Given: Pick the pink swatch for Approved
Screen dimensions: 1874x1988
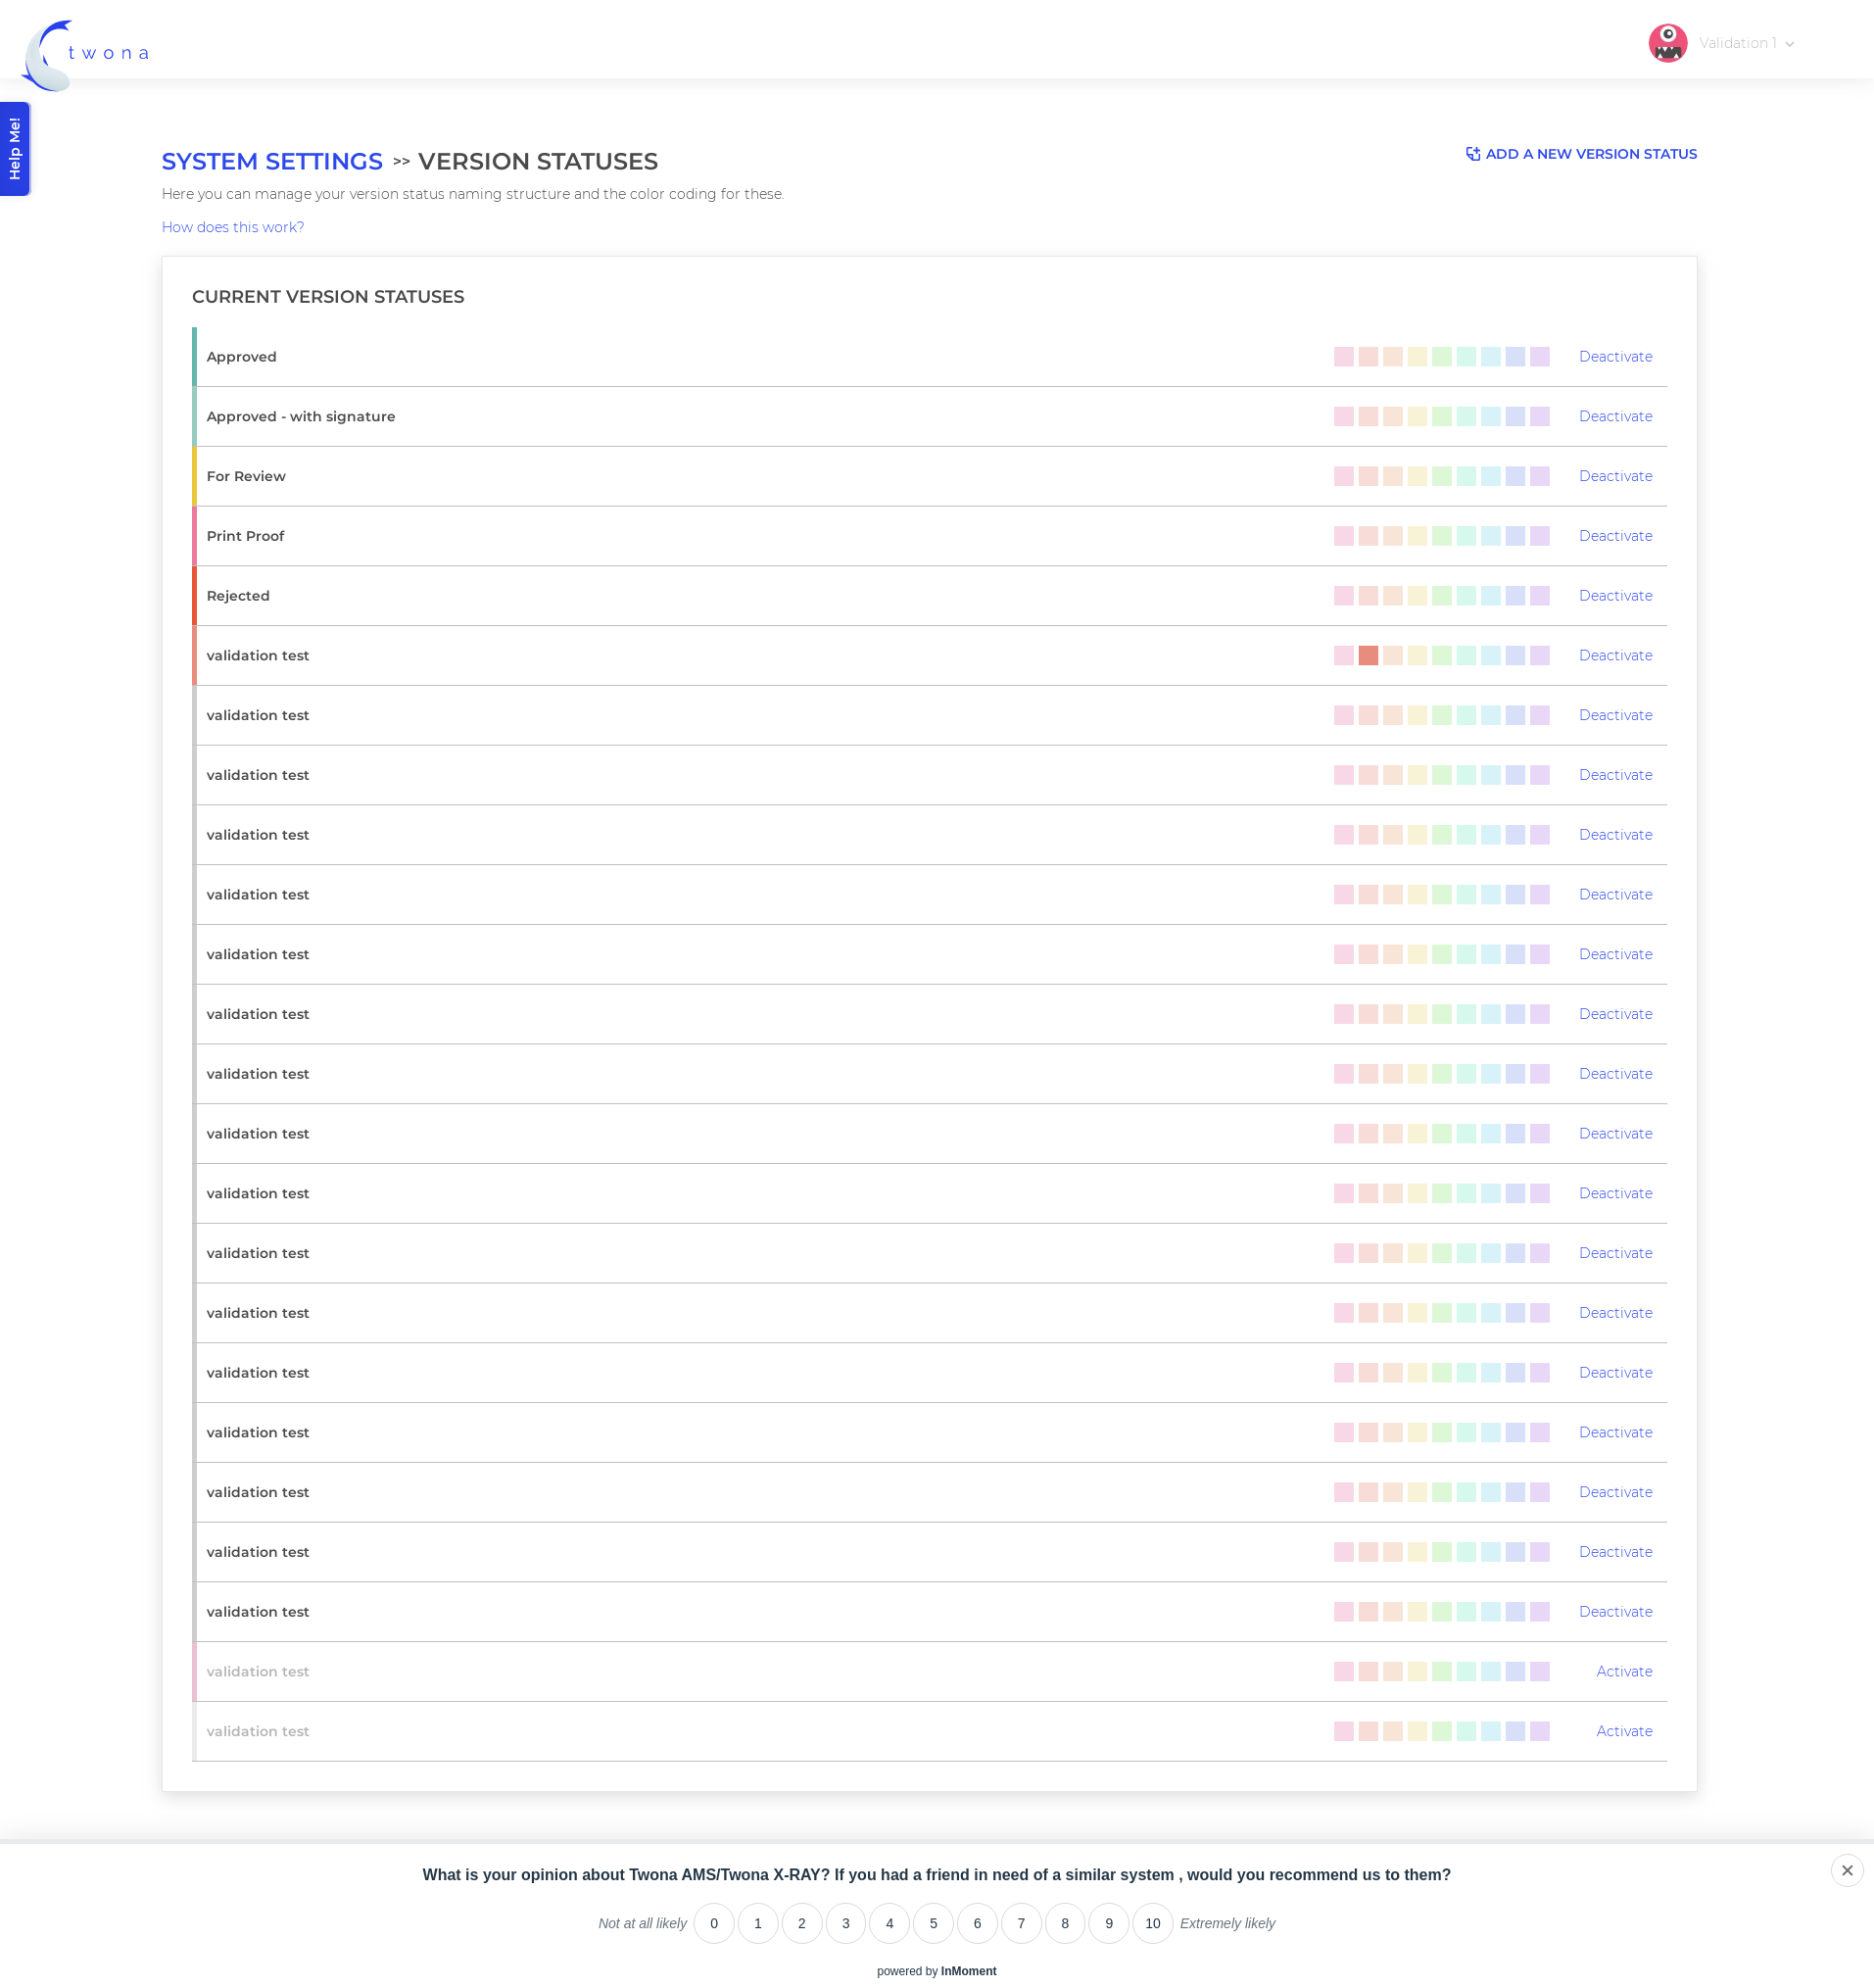Looking at the screenshot, I should tap(1343, 357).
